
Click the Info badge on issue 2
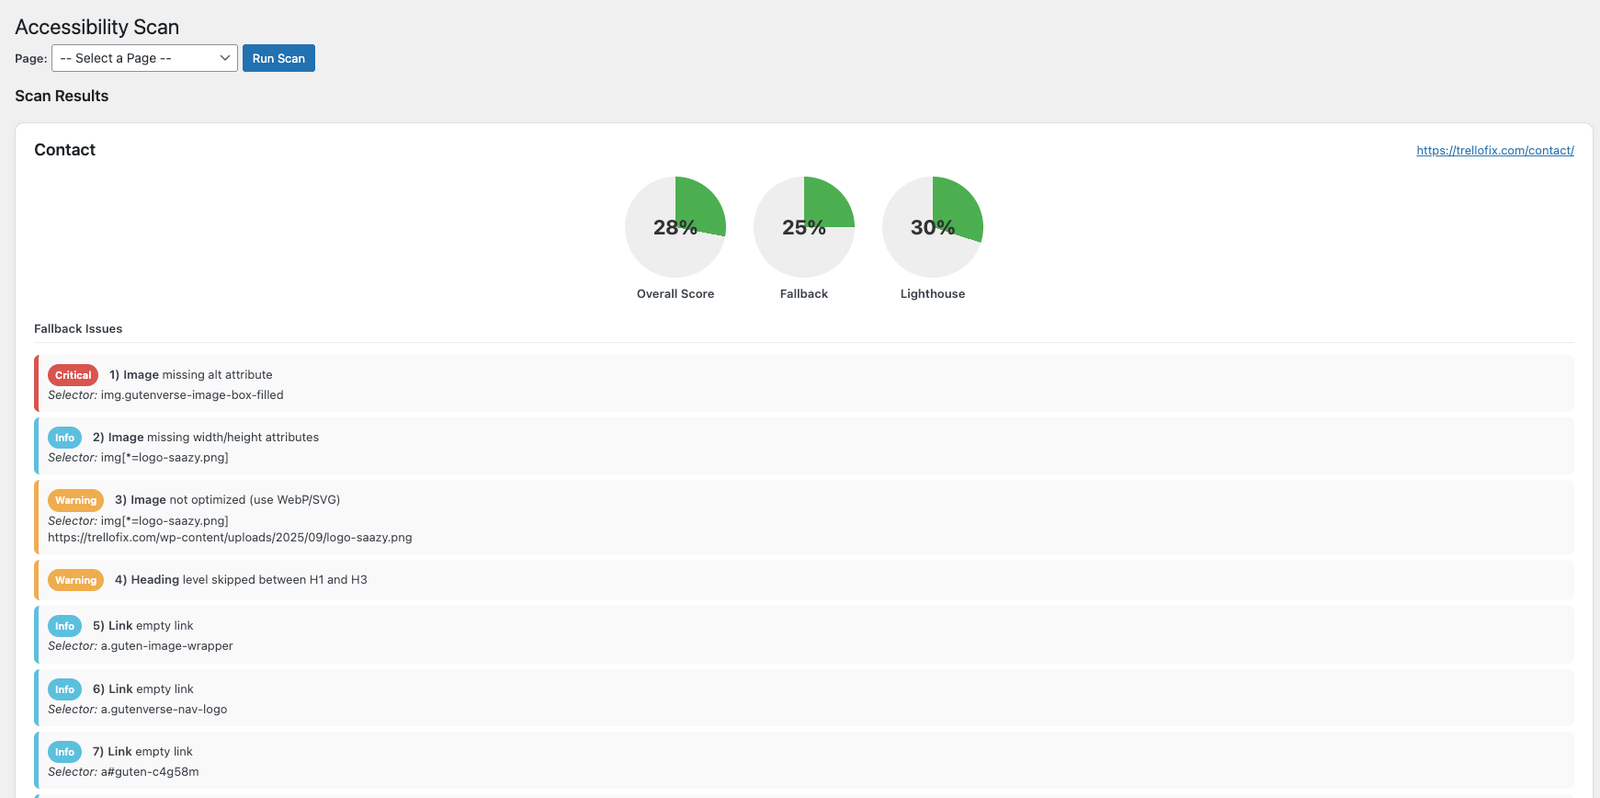click(65, 438)
